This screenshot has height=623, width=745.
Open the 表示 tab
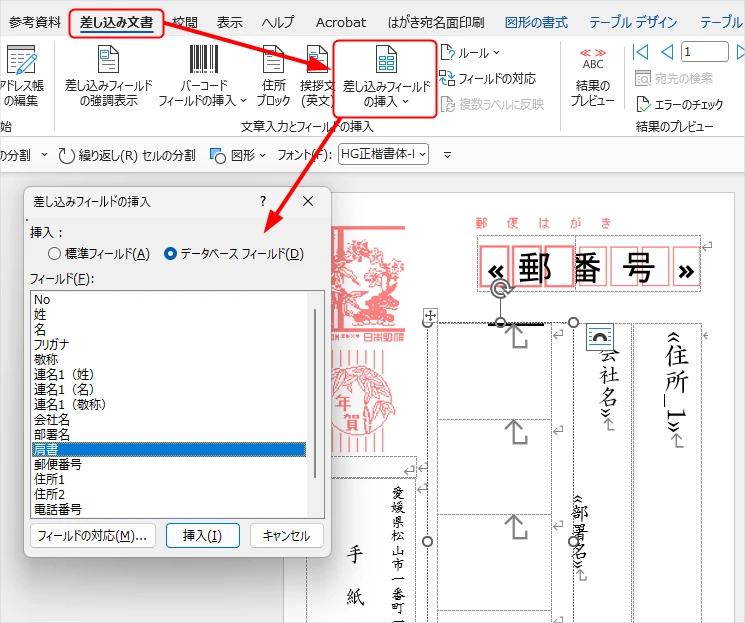[229, 22]
